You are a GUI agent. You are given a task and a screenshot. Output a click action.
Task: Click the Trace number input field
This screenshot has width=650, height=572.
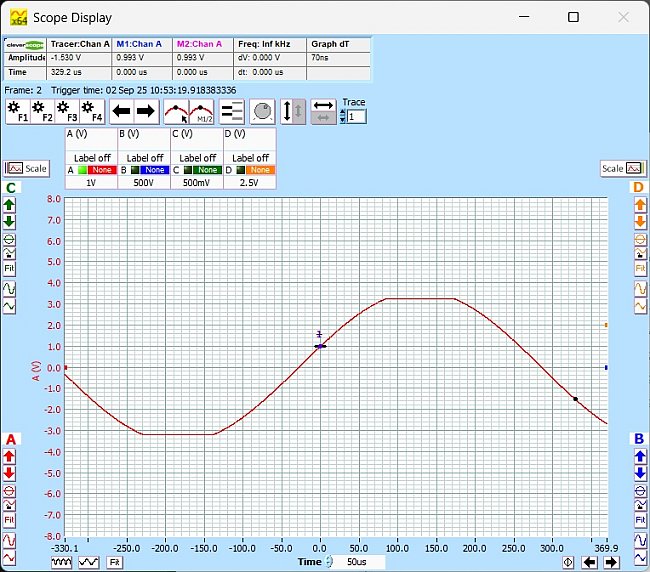click(x=357, y=117)
